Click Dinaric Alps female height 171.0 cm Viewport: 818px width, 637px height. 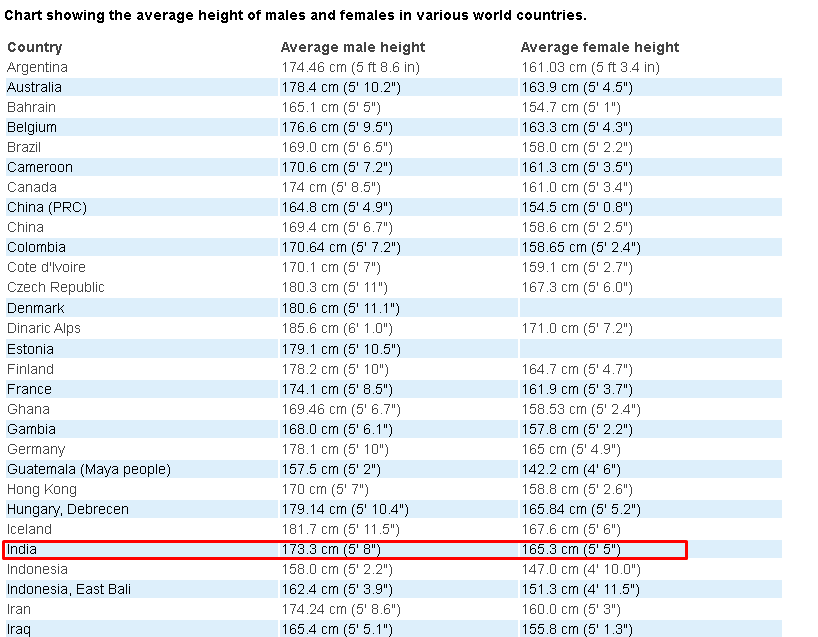tap(577, 328)
